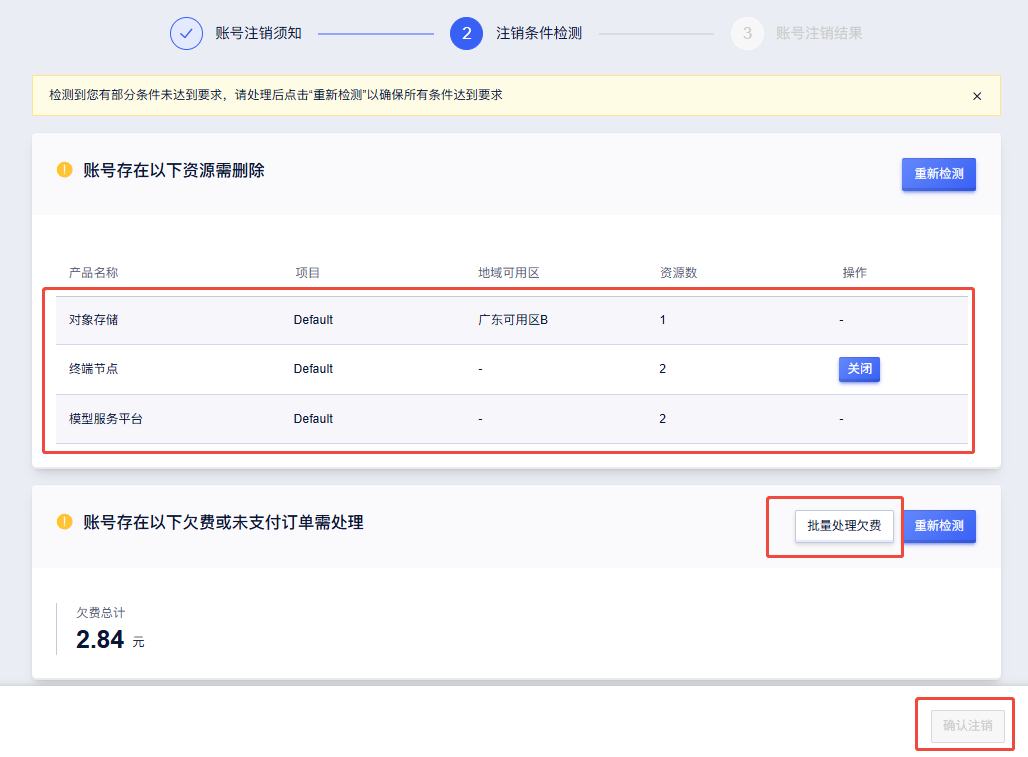The image size is (1028, 757).
Task: Click 重新检测 in the arrears section
Action: pos(939,526)
